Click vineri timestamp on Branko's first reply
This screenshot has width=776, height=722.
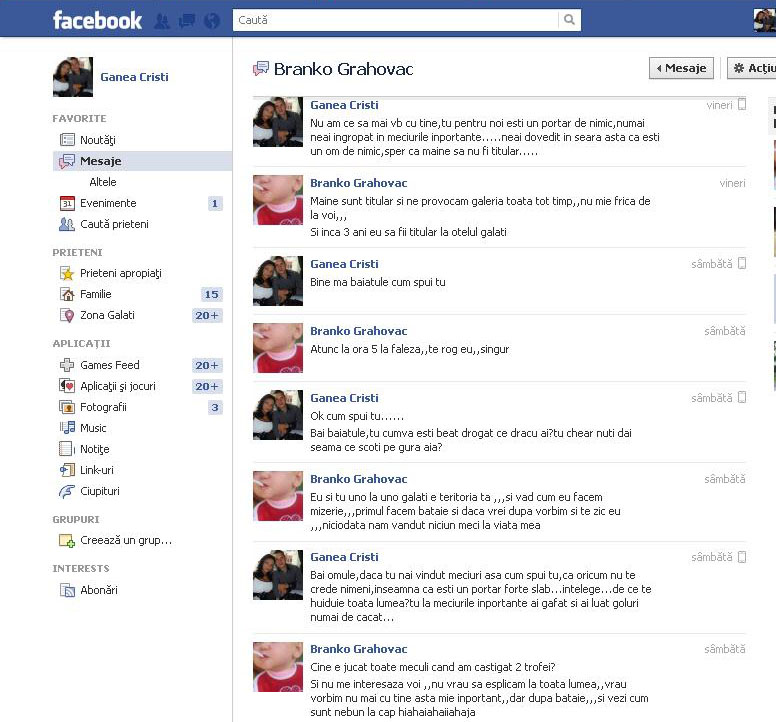coord(732,183)
